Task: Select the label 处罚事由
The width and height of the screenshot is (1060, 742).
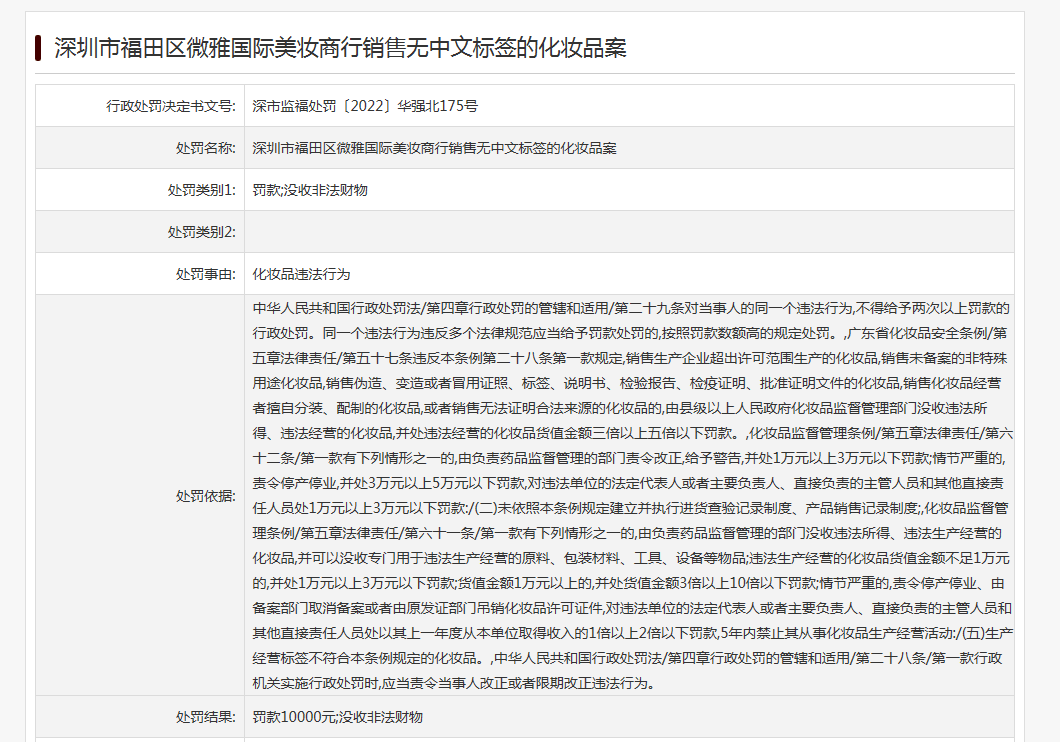Action: point(206,274)
